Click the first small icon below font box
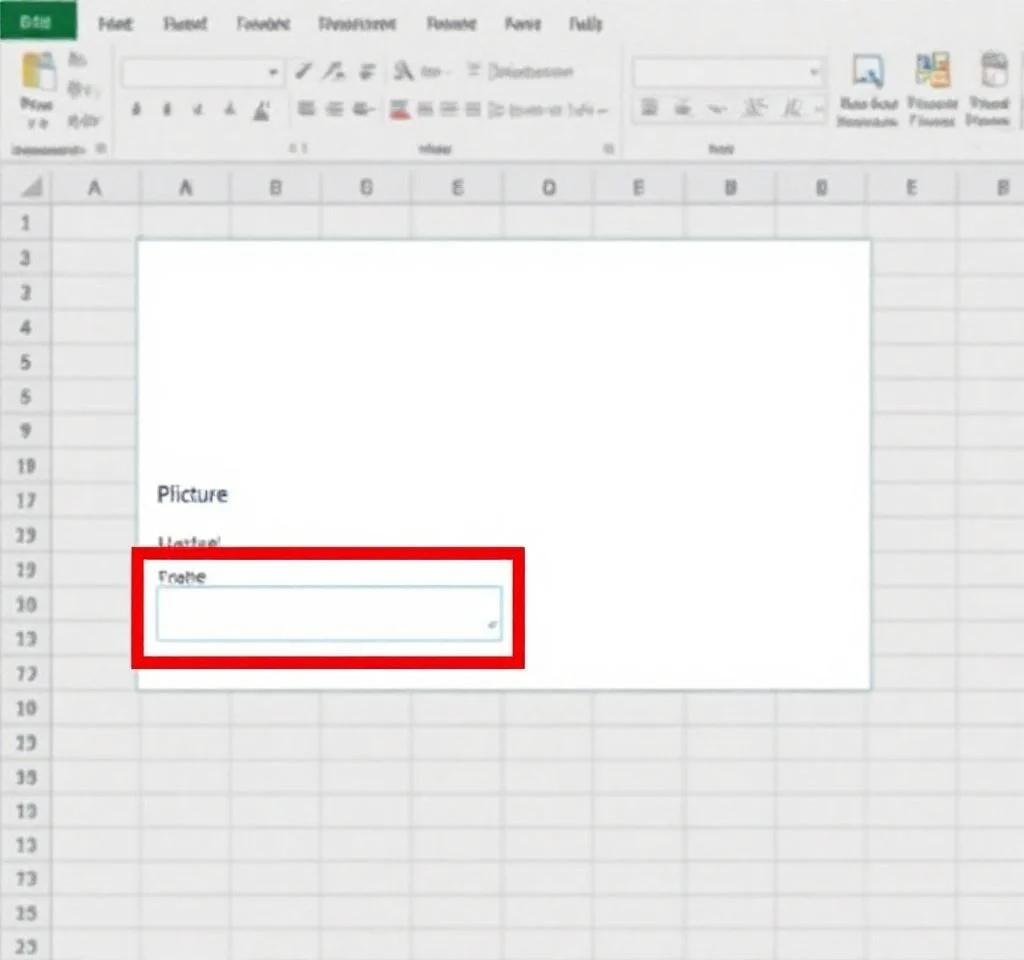Image resolution: width=1024 pixels, height=960 pixels. 136,110
